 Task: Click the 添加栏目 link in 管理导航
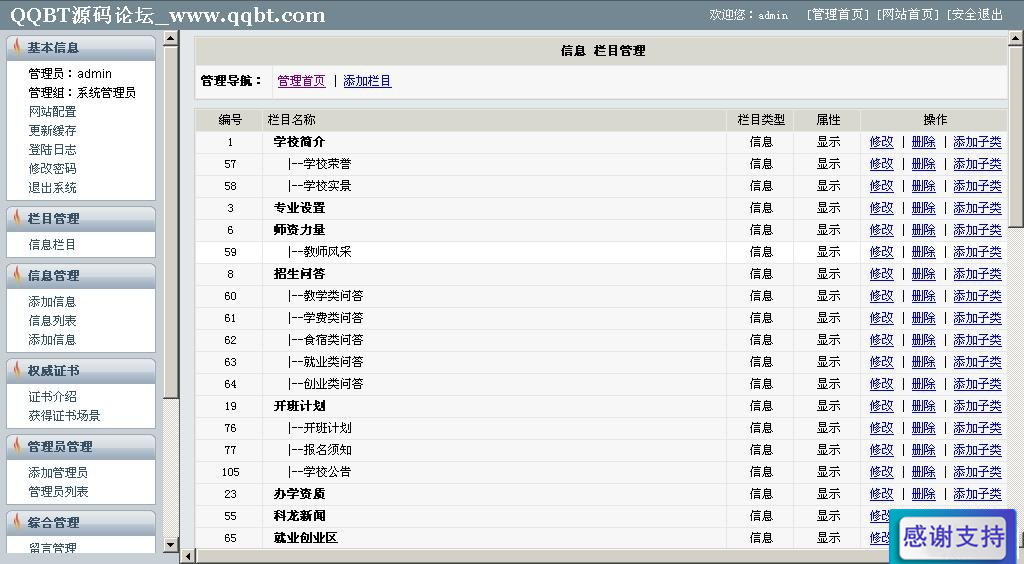(x=367, y=81)
